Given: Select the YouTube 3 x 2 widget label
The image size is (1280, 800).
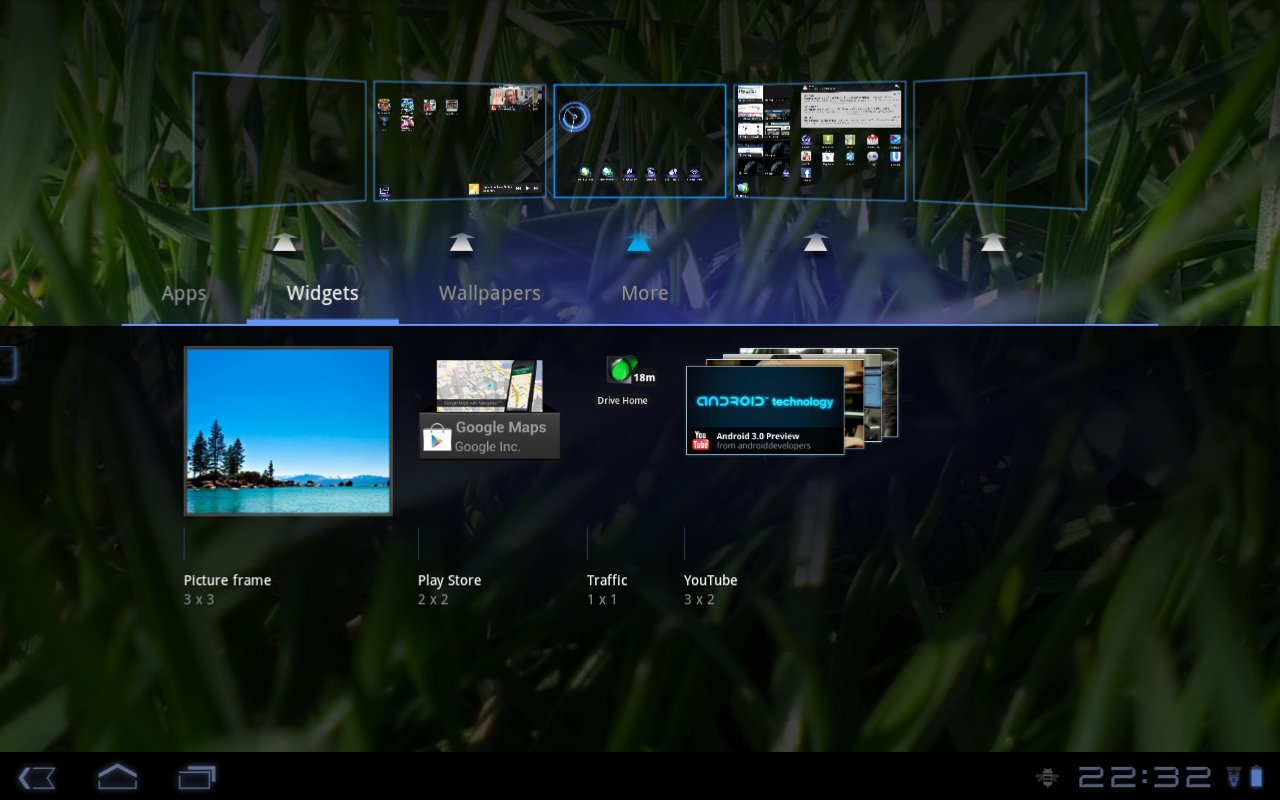Looking at the screenshot, I should (x=710, y=588).
